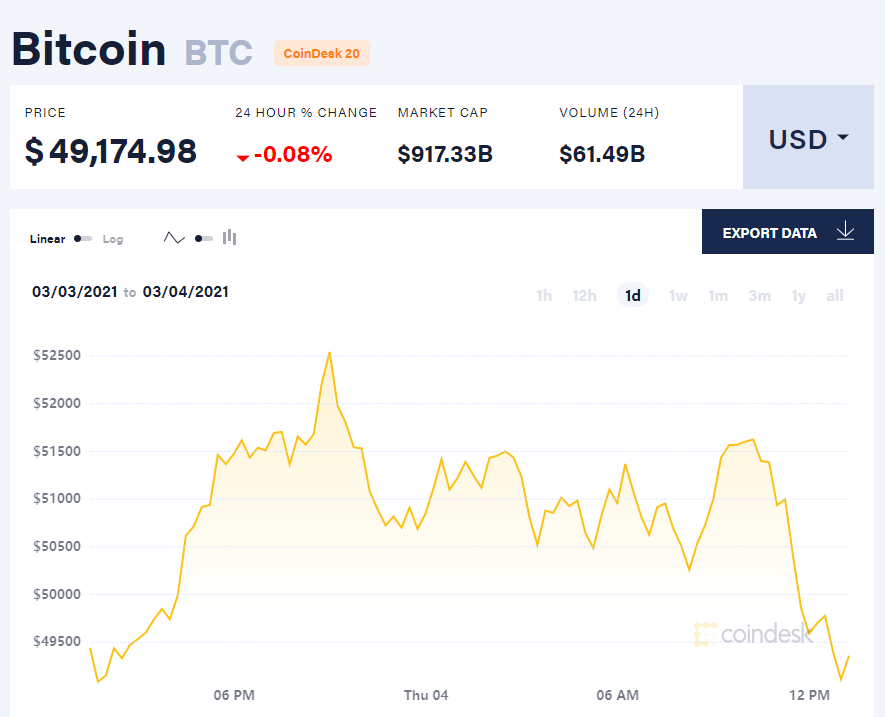Viewport: 885px width, 717px height.
Task: Select the Log scale label
Action: pos(112,239)
